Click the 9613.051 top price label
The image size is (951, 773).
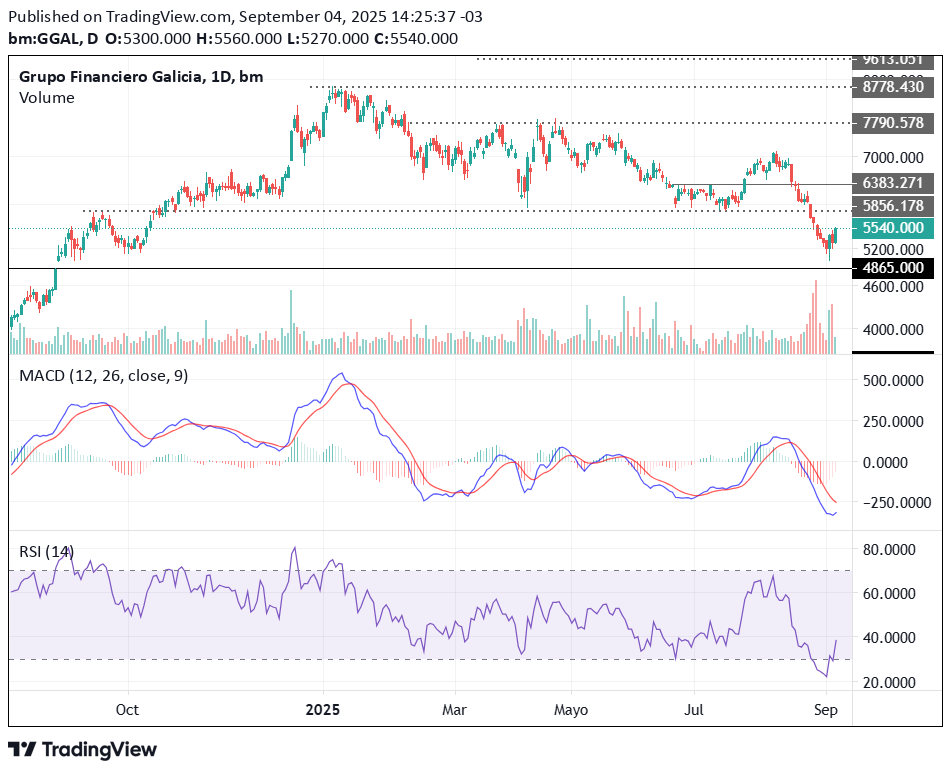893,59
